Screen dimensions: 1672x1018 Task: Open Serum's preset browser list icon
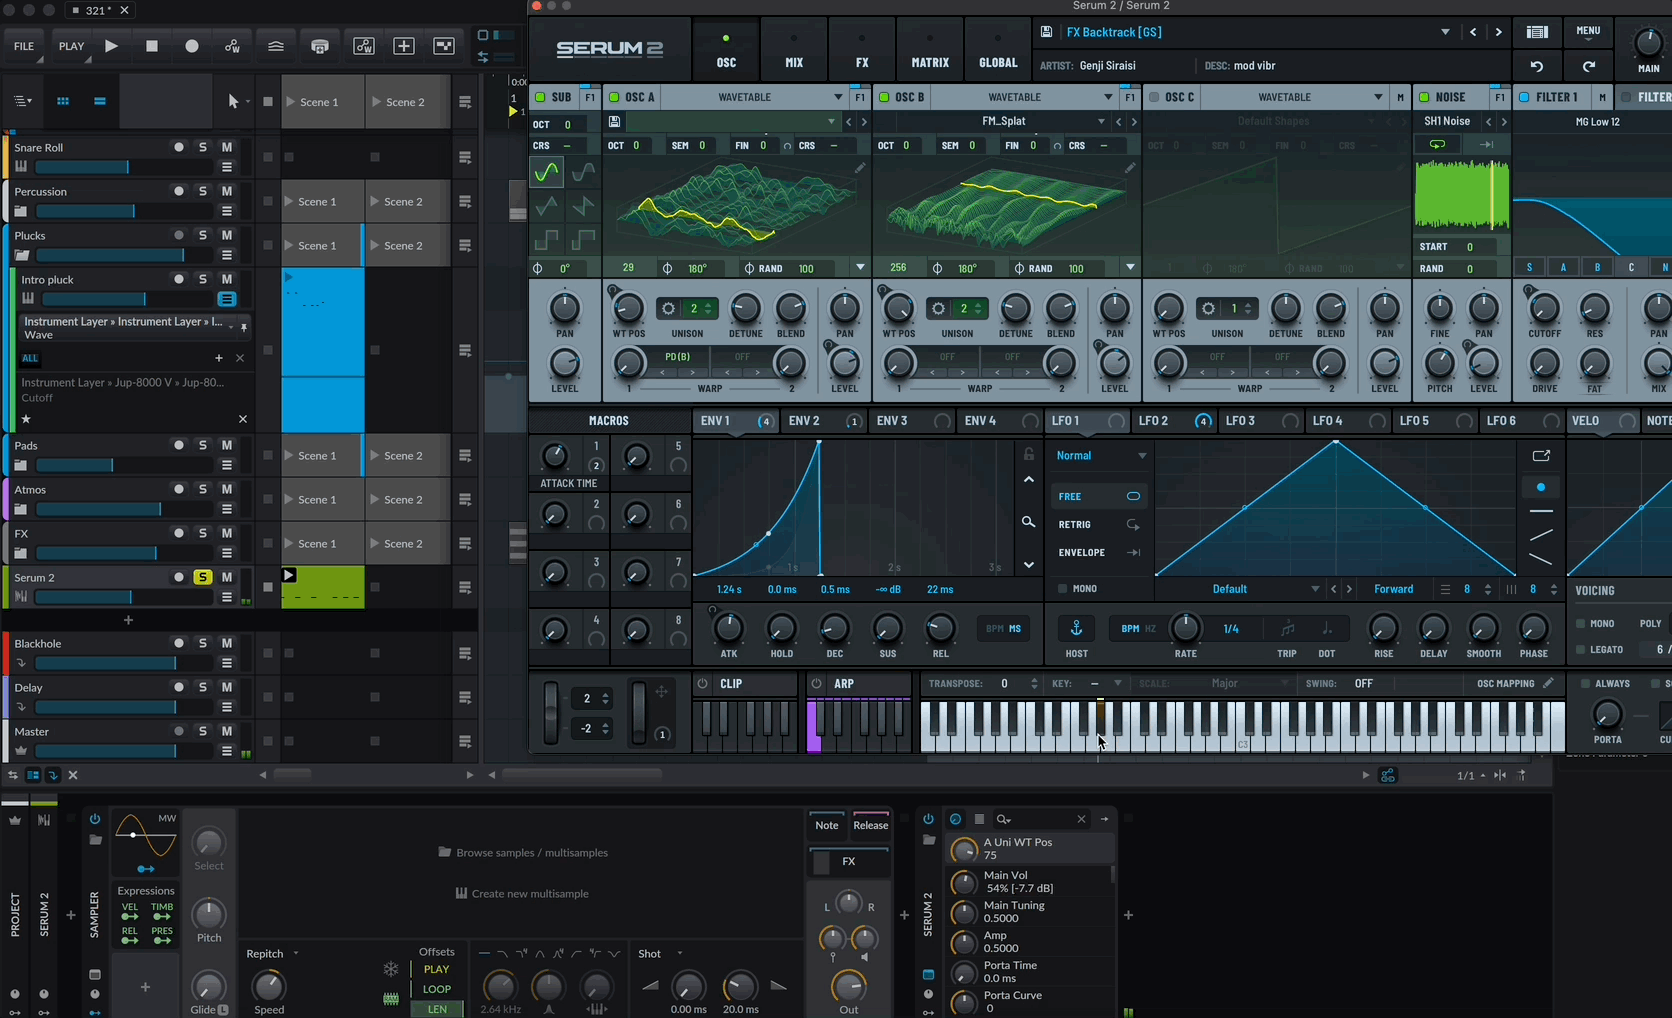point(1537,32)
